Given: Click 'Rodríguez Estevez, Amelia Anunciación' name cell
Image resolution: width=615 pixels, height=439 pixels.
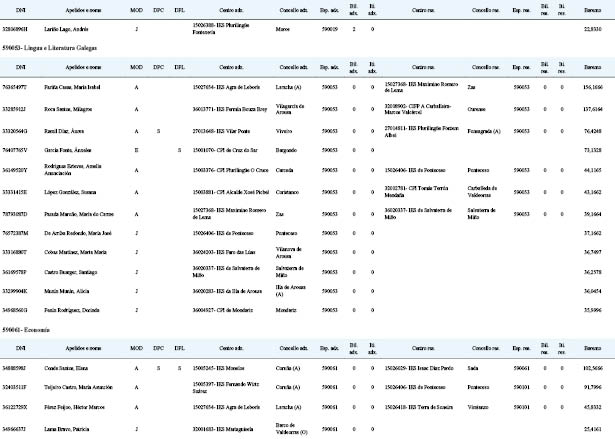Looking at the screenshot, I should click(73, 170).
